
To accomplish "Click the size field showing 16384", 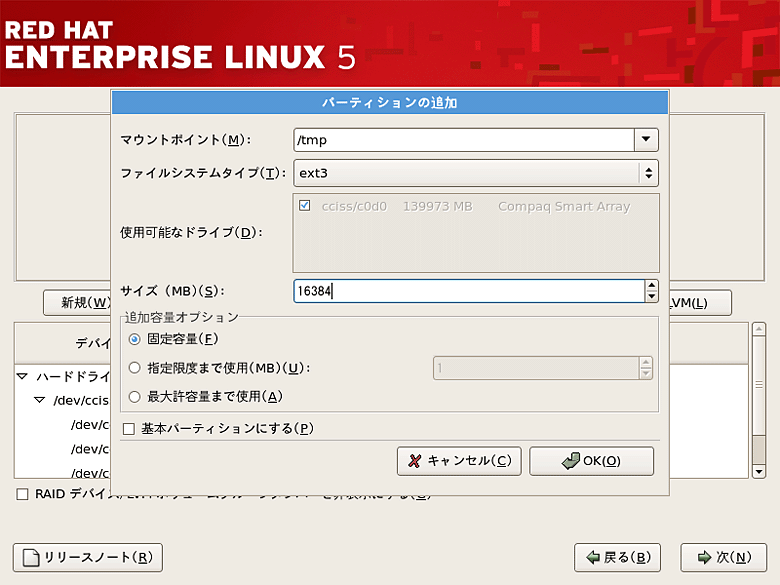I will pyautogui.click(x=469, y=291).
